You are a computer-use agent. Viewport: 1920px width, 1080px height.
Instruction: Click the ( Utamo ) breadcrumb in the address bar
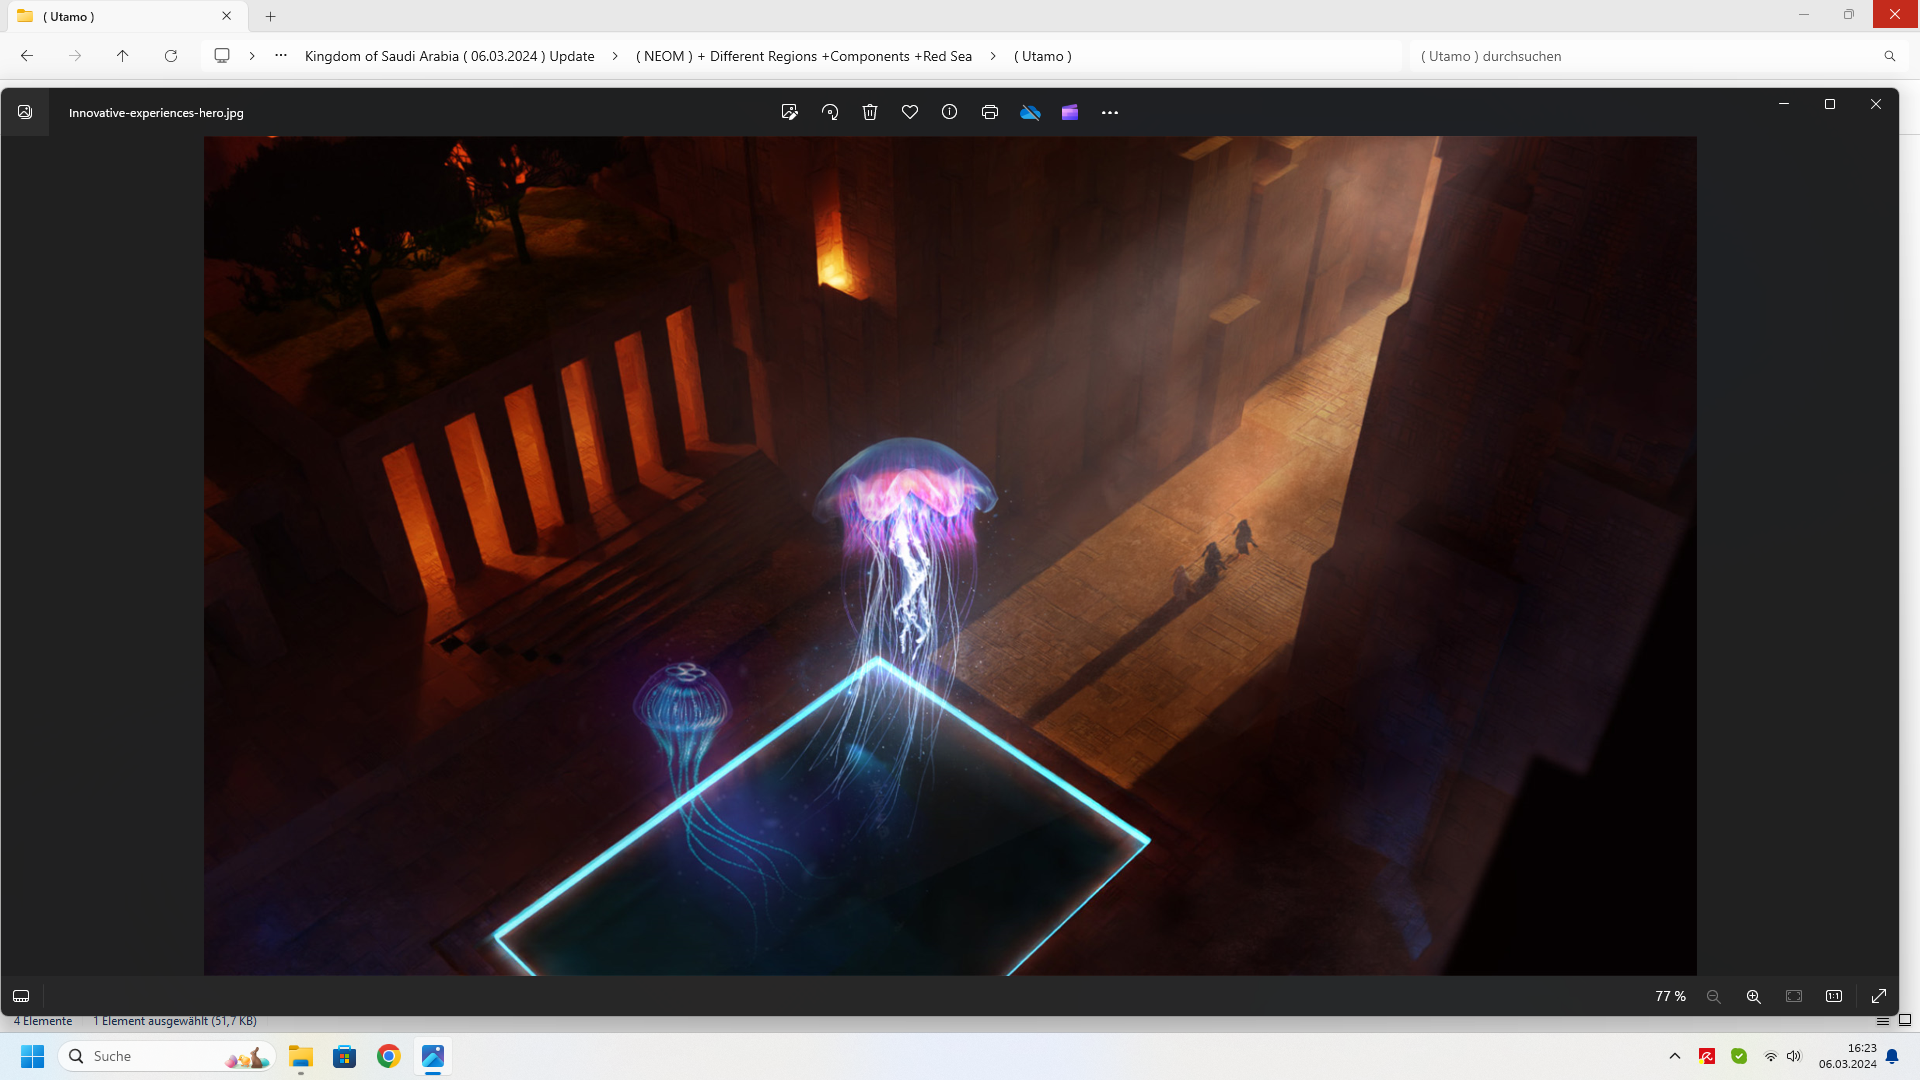point(1043,56)
